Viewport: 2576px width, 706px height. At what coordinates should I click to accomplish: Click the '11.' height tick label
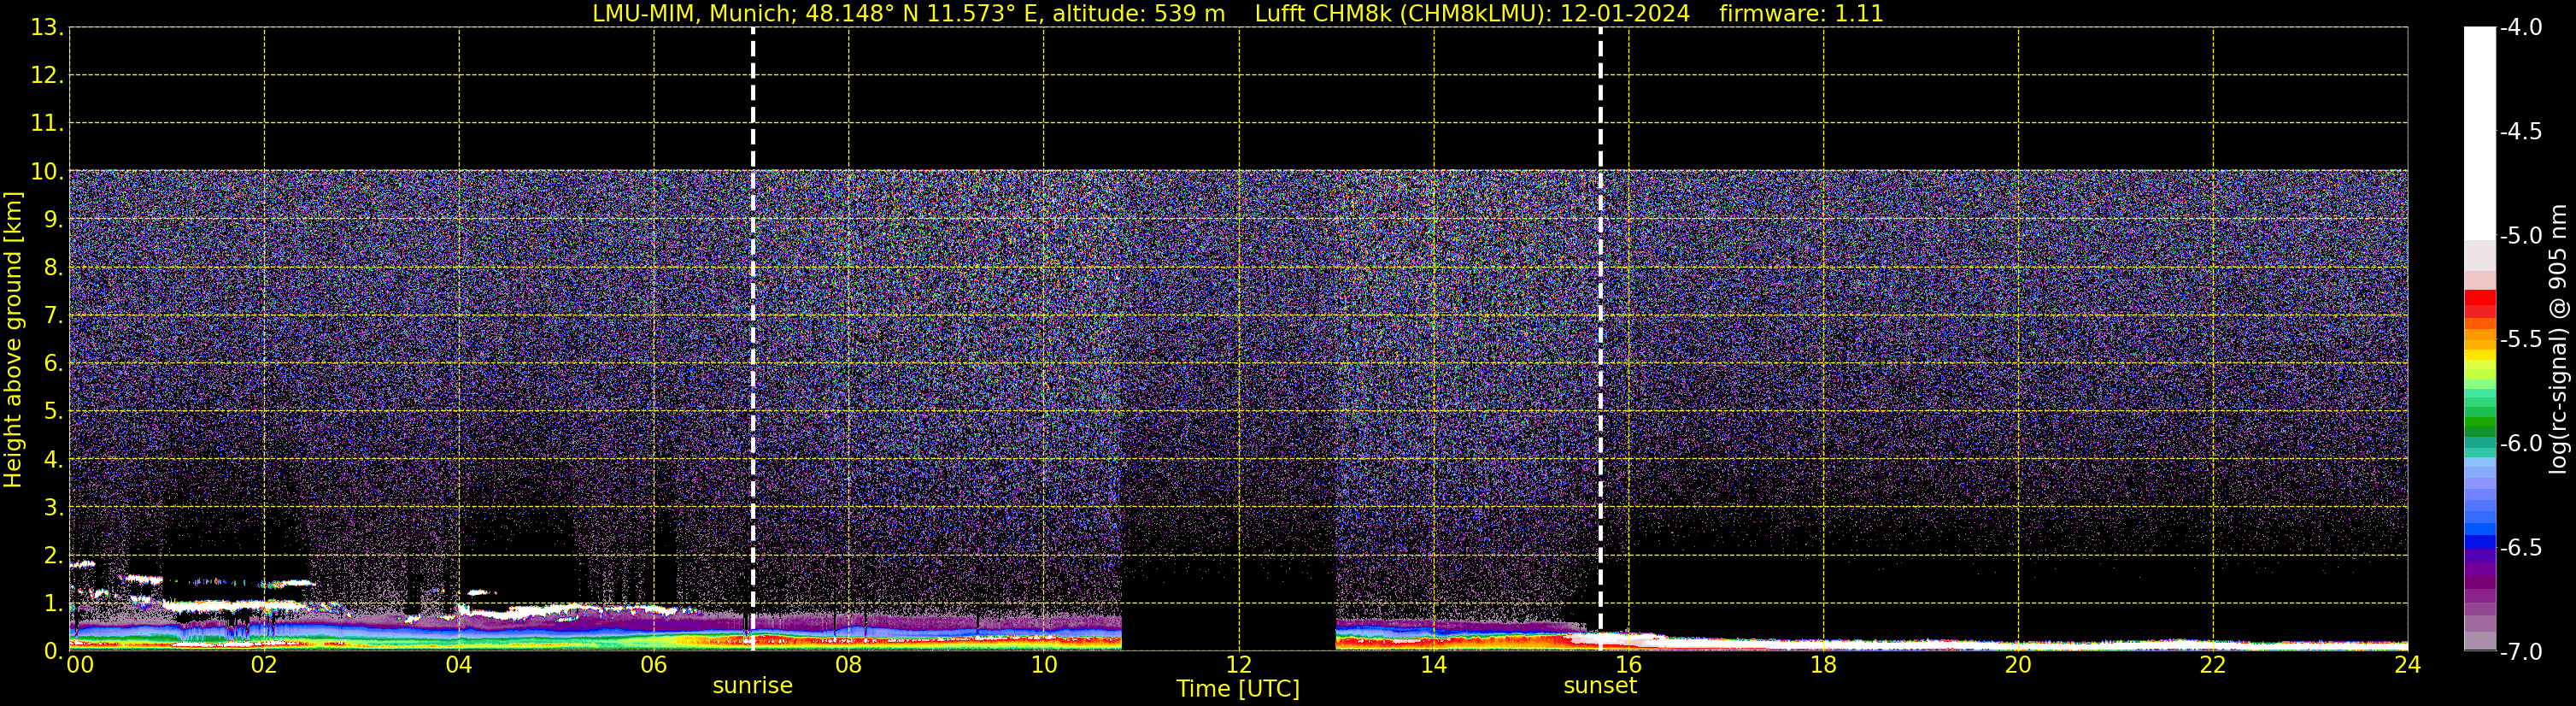click(47, 124)
